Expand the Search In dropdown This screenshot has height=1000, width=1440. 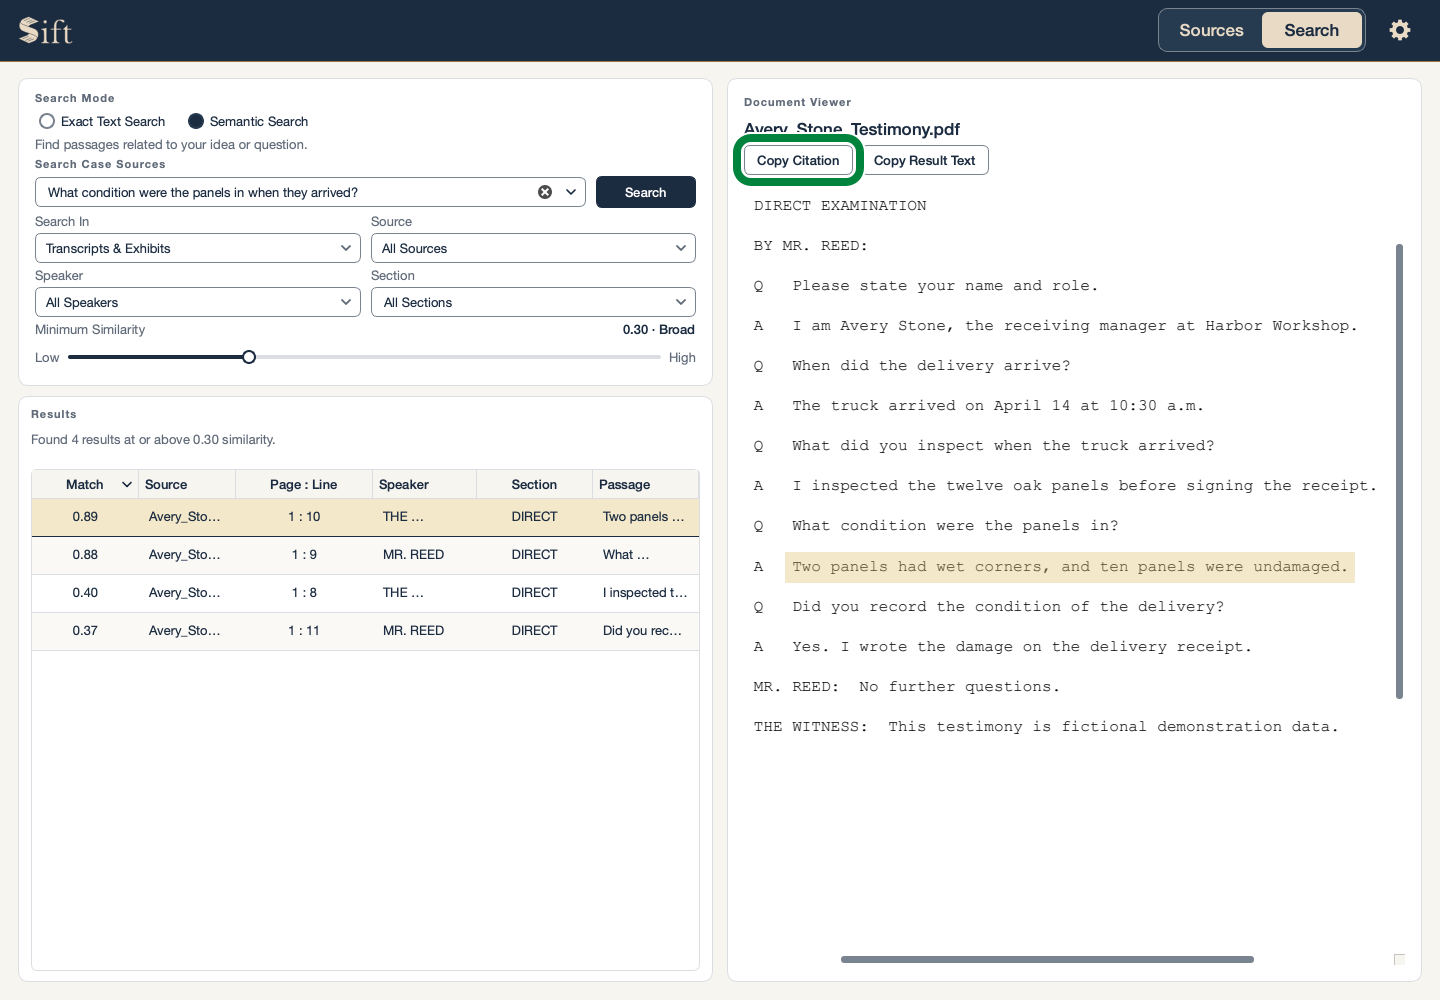198,248
